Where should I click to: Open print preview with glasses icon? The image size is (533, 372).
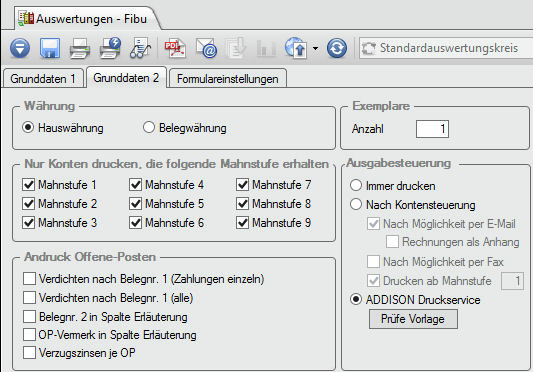[x=140, y=48]
